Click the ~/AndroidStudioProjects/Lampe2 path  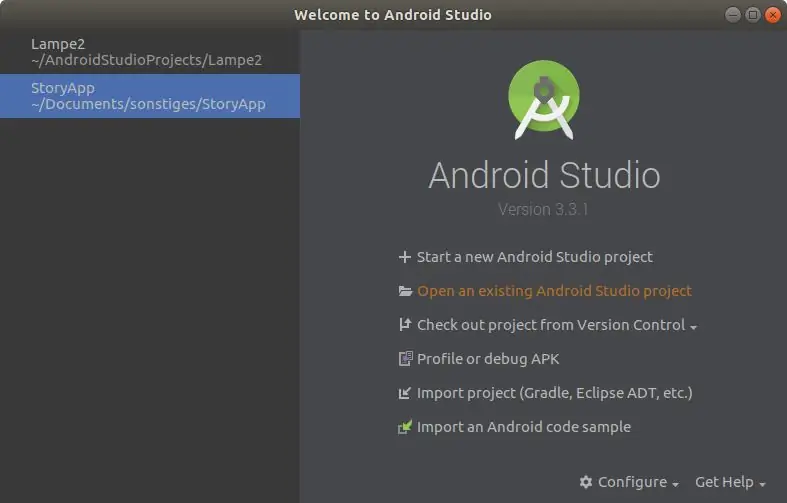click(147, 60)
